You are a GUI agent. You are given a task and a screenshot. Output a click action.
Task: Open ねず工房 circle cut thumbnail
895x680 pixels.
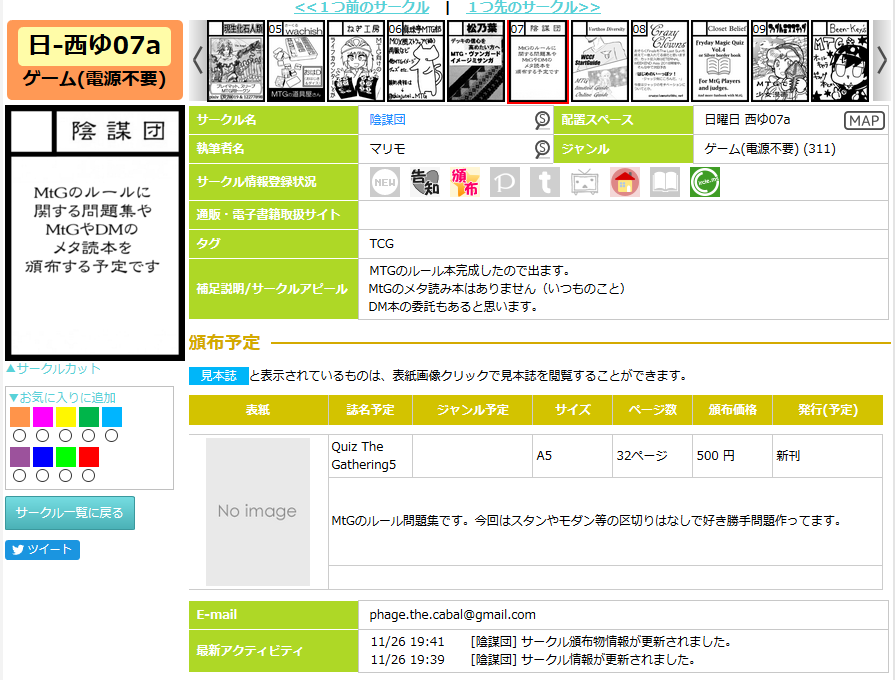pyautogui.click(x=356, y=61)
